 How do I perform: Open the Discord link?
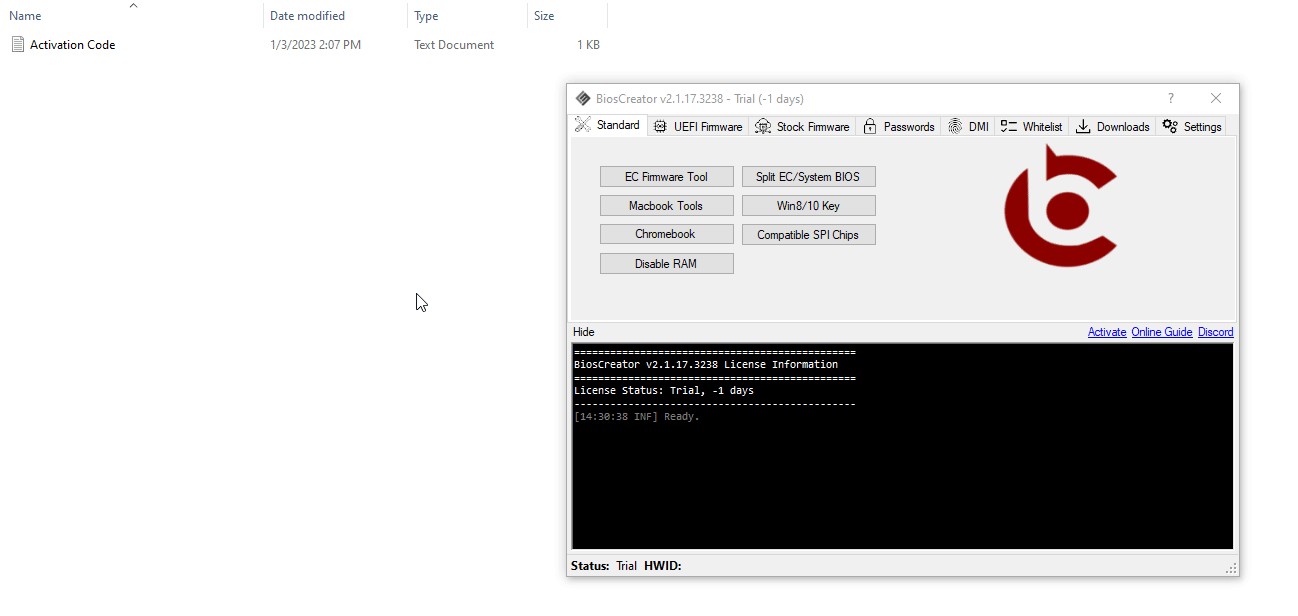pos(1215,332)
